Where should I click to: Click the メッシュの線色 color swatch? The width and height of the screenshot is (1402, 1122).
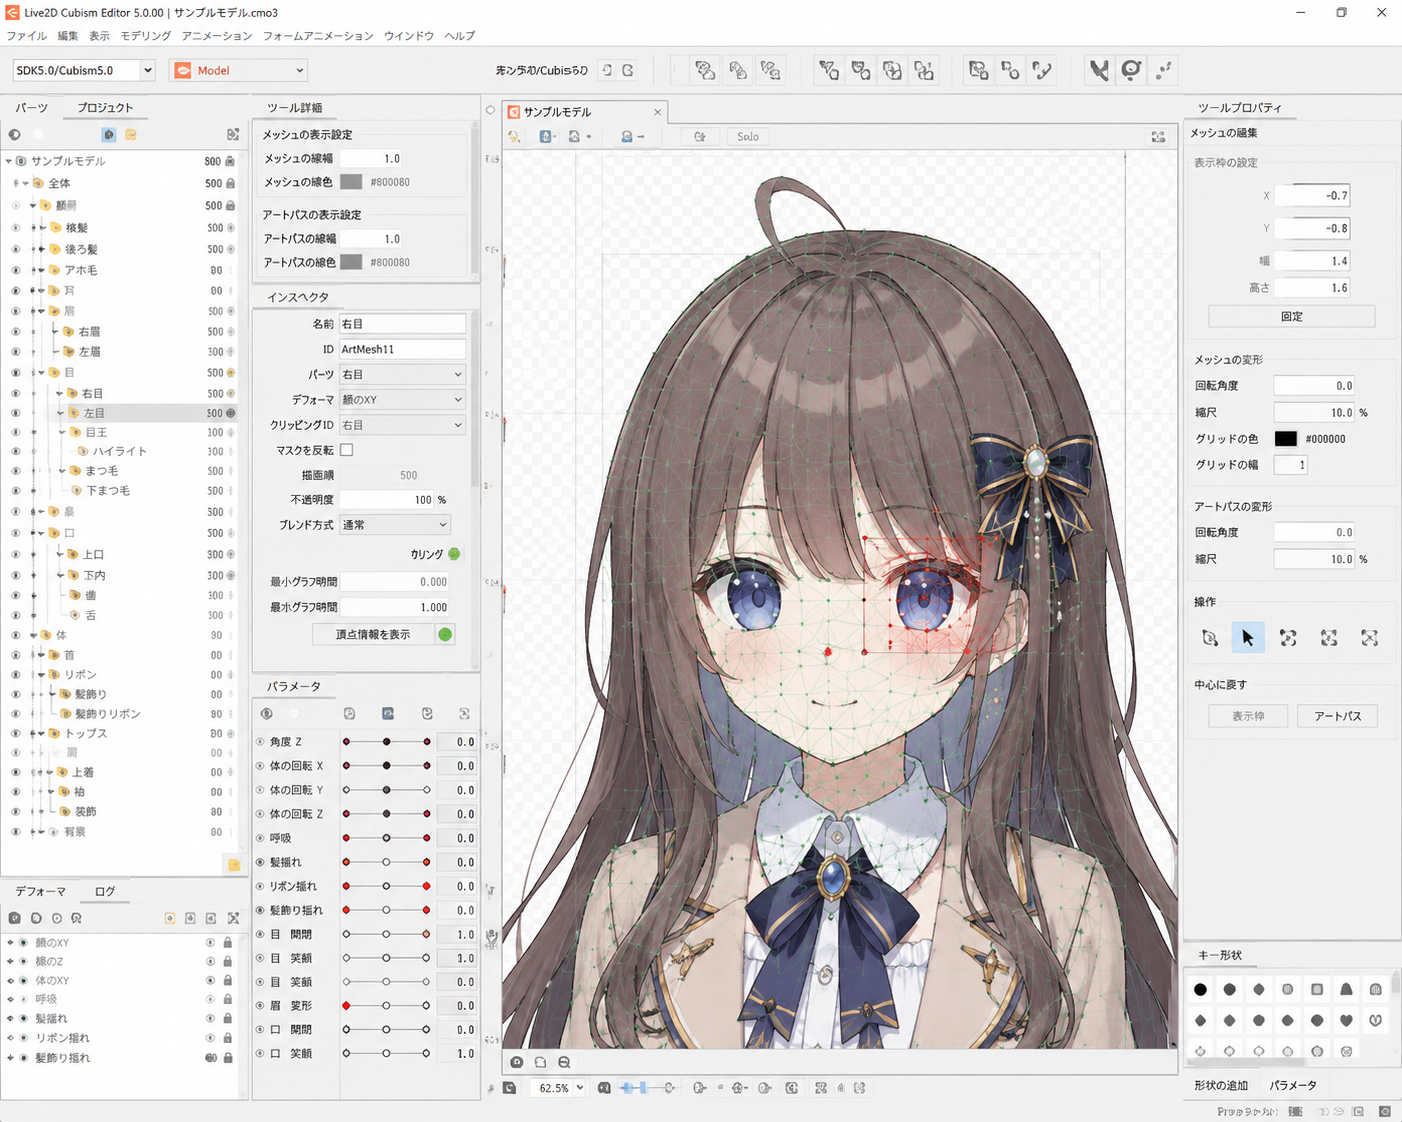coord(351,182)
